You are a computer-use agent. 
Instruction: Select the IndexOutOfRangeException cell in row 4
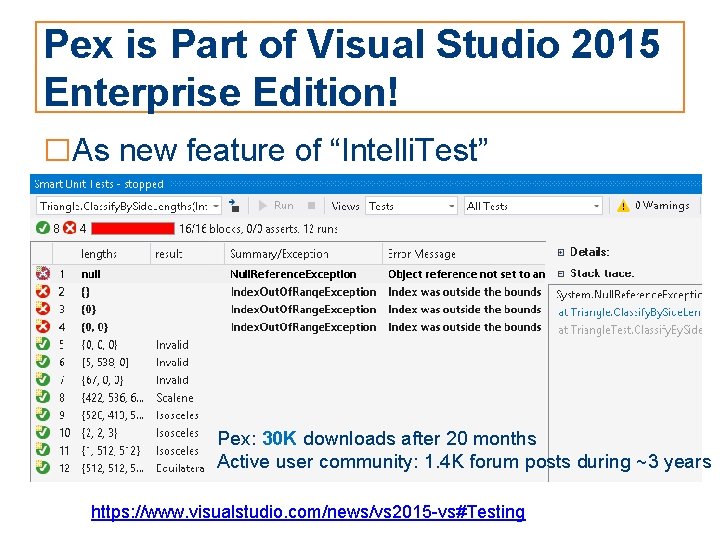click(303, 327)
